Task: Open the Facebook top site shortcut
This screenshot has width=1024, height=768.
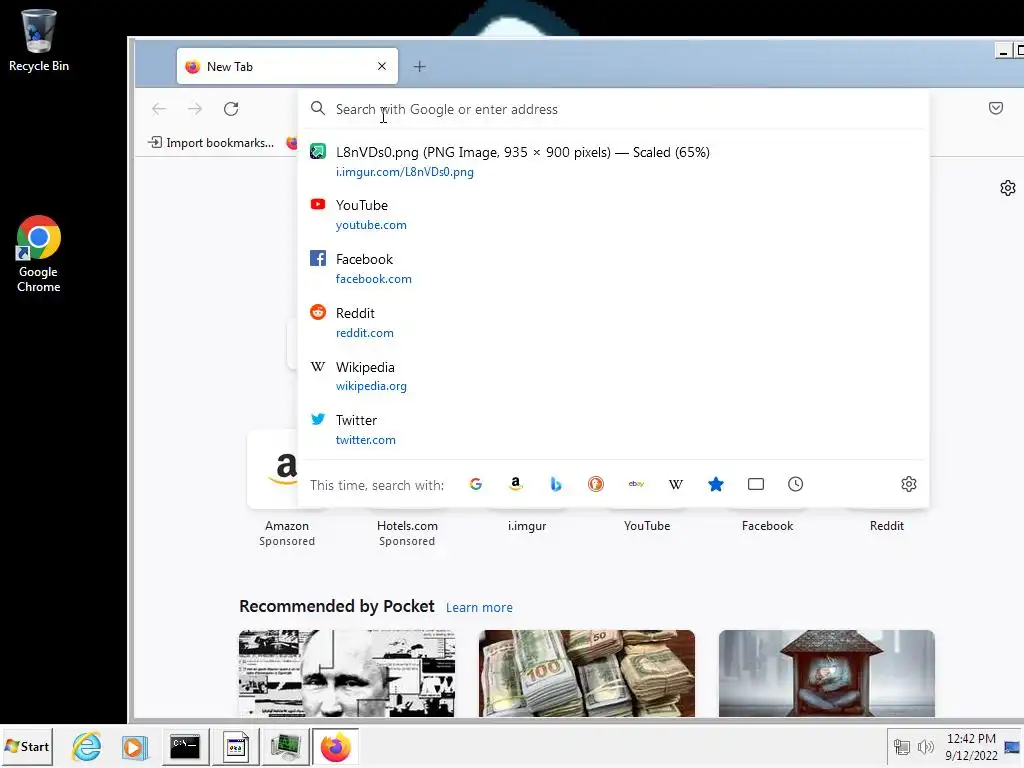Action: [767, 526]
